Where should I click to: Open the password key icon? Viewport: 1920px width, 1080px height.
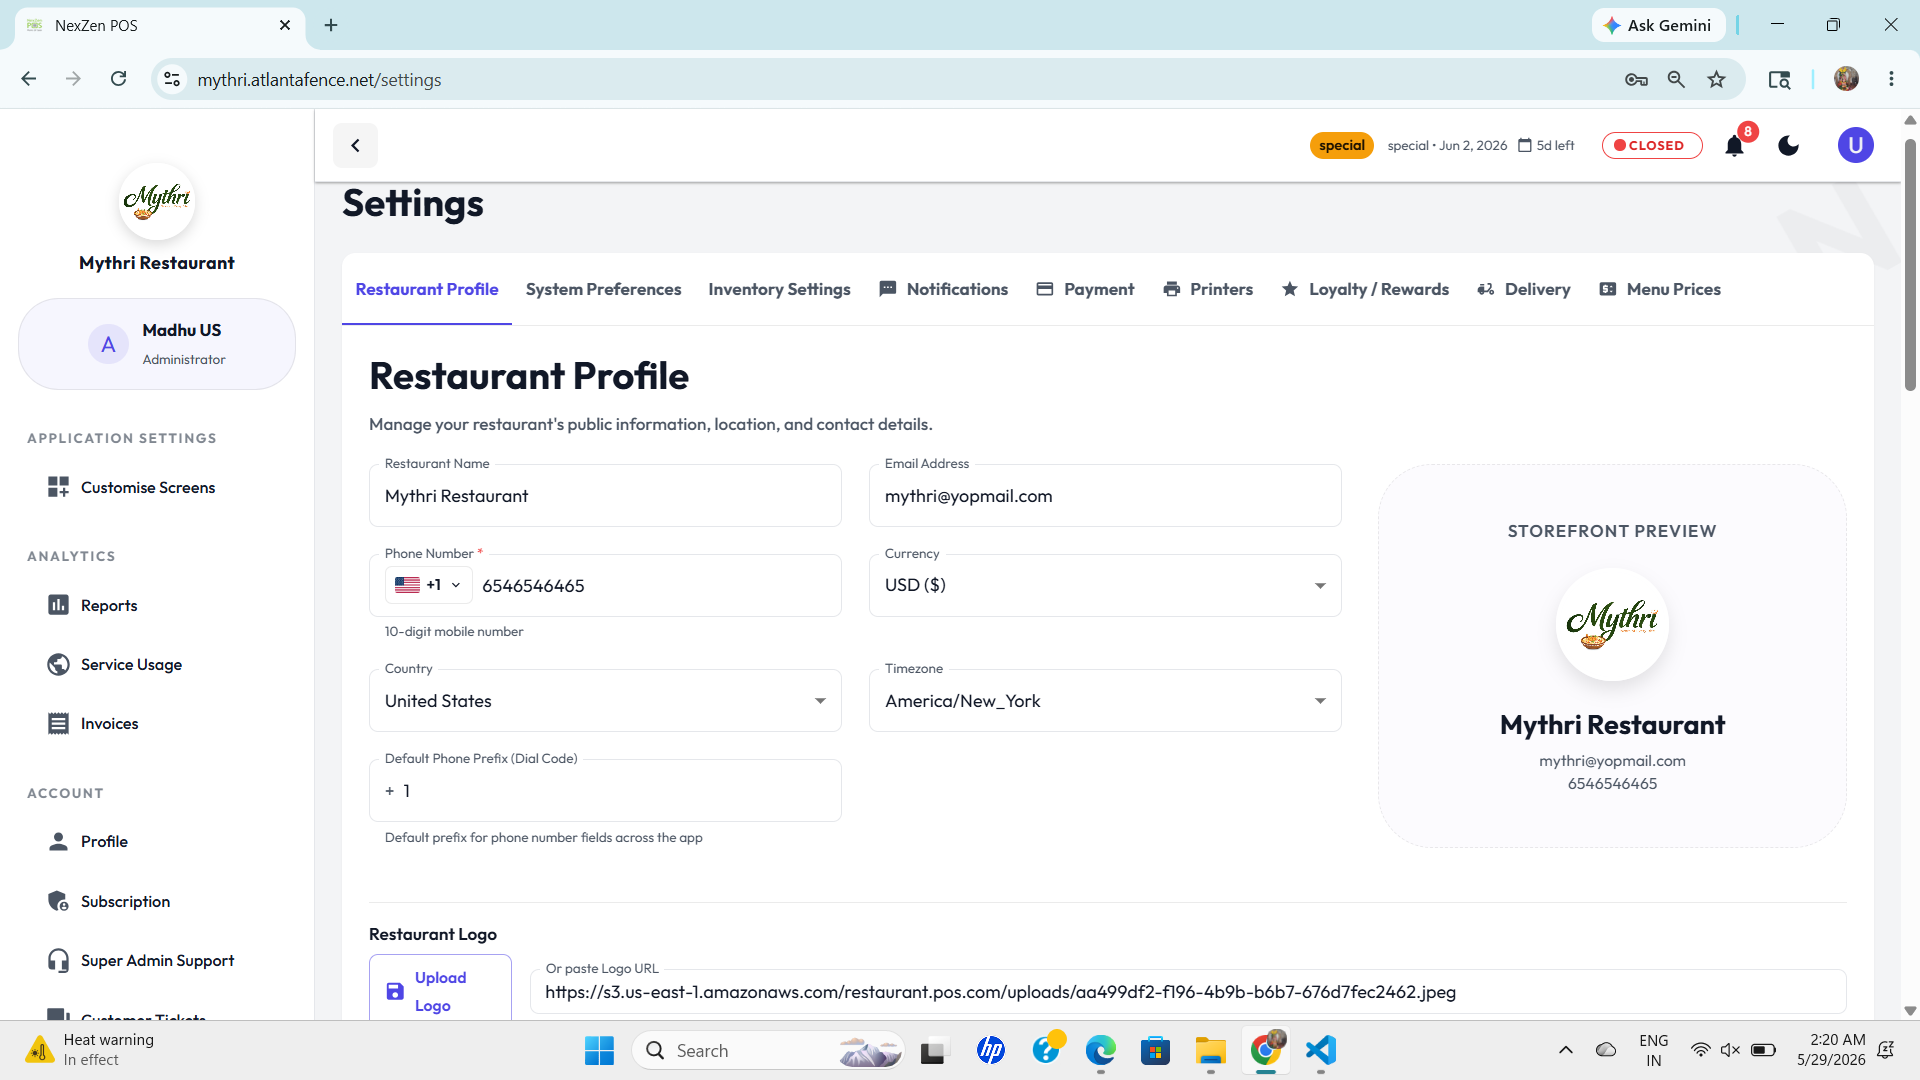[x=1636, y=80]
